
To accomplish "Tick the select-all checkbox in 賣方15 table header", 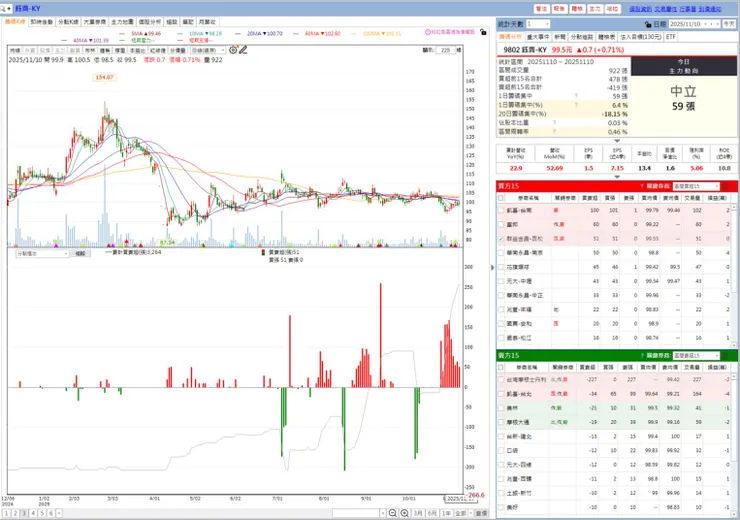I will pyautogui.click(x=501, y=367).
